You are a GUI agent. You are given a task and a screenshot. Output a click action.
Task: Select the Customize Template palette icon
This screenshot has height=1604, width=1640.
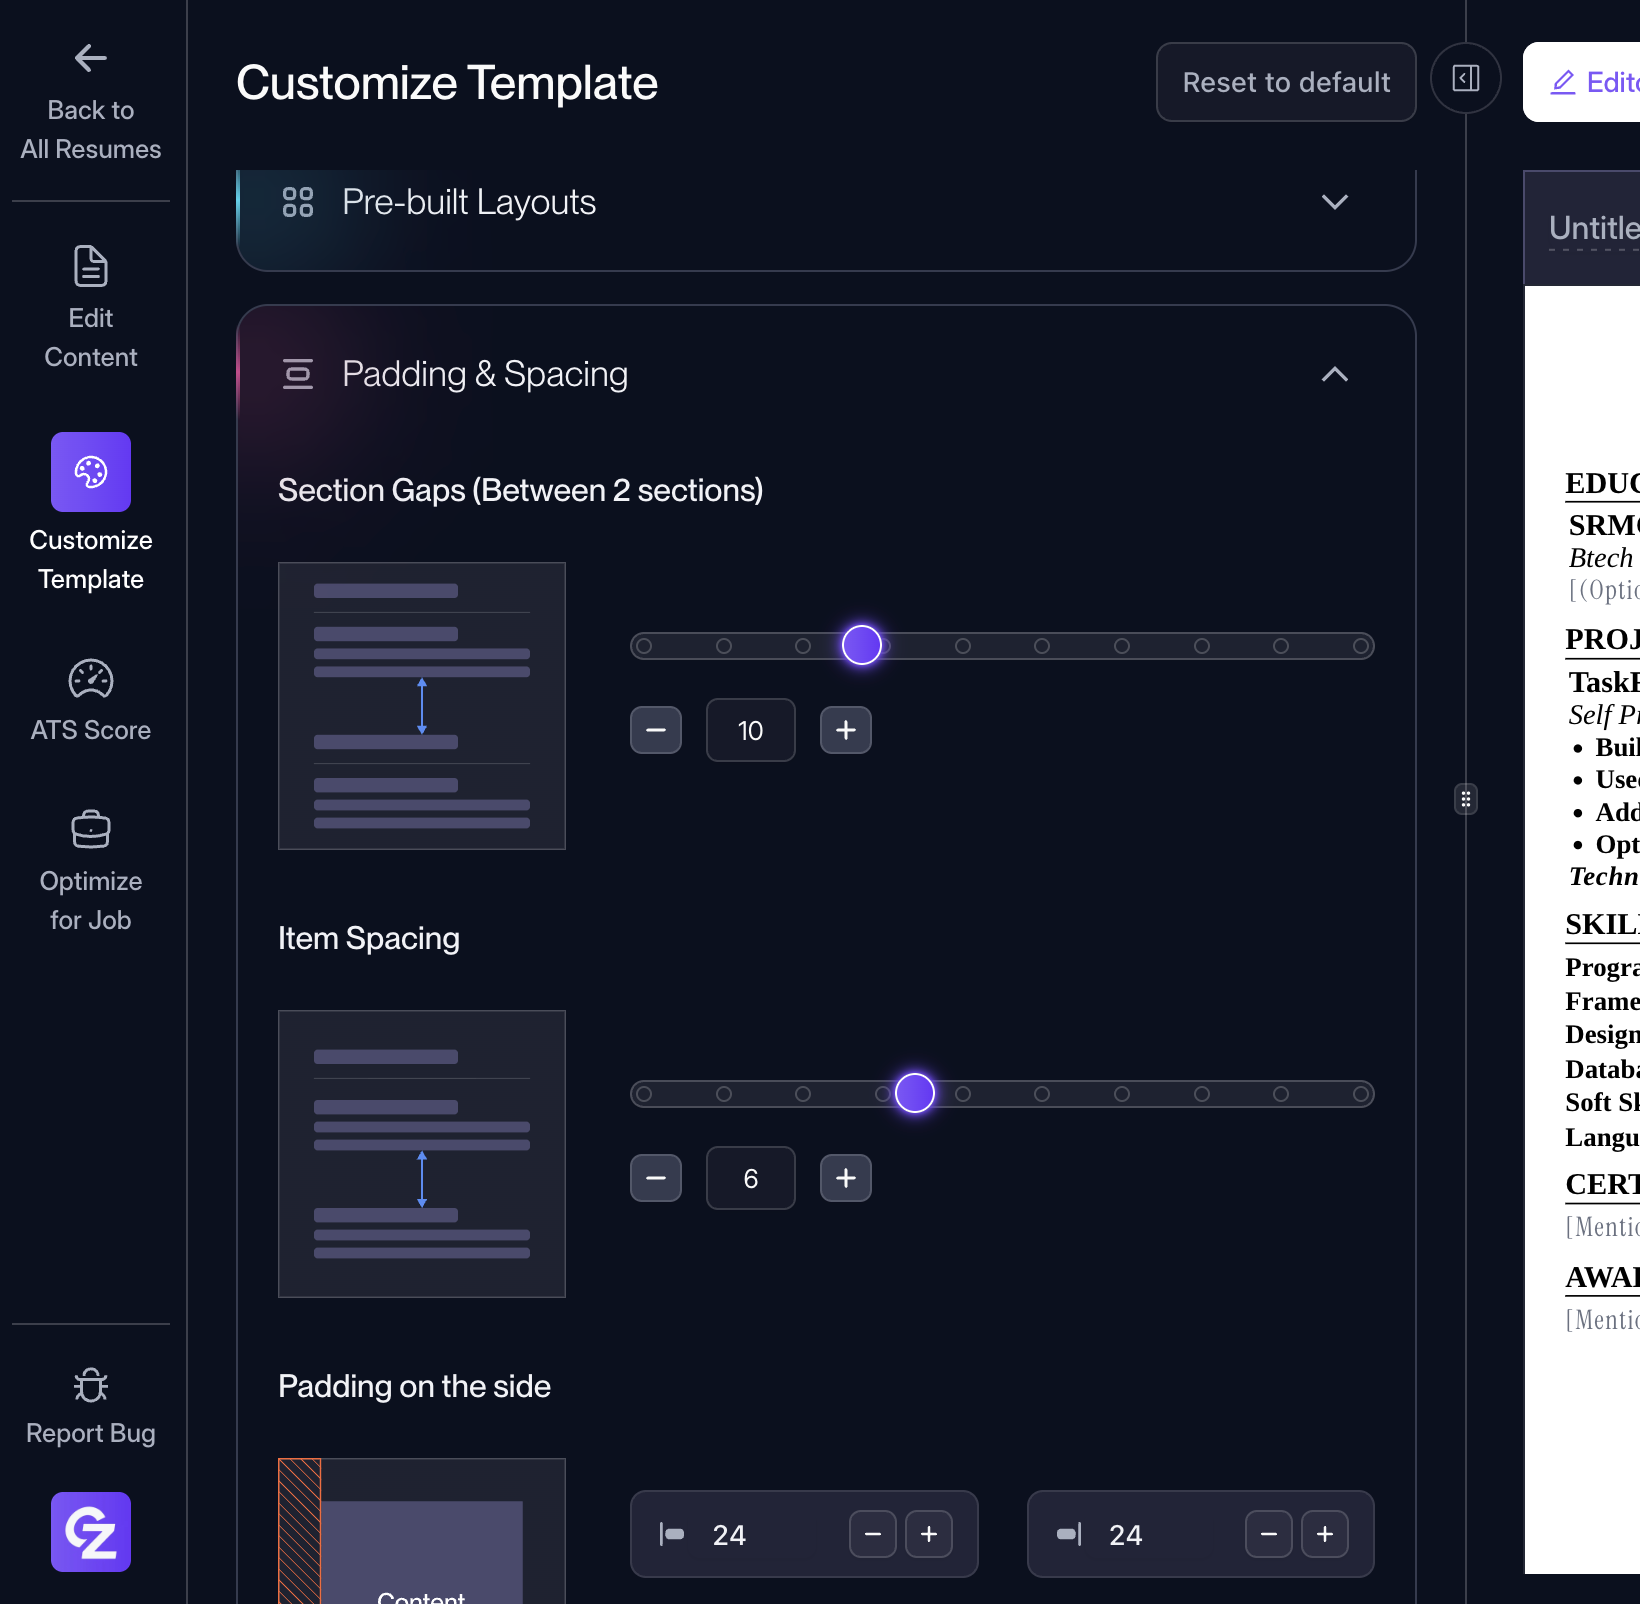point(91,472)
